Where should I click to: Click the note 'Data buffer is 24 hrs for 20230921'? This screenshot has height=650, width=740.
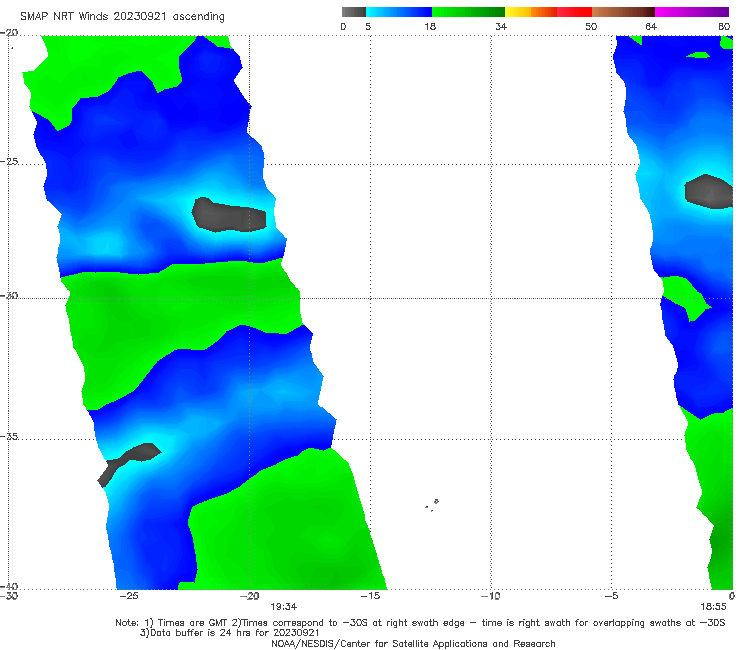coord(235,633)
